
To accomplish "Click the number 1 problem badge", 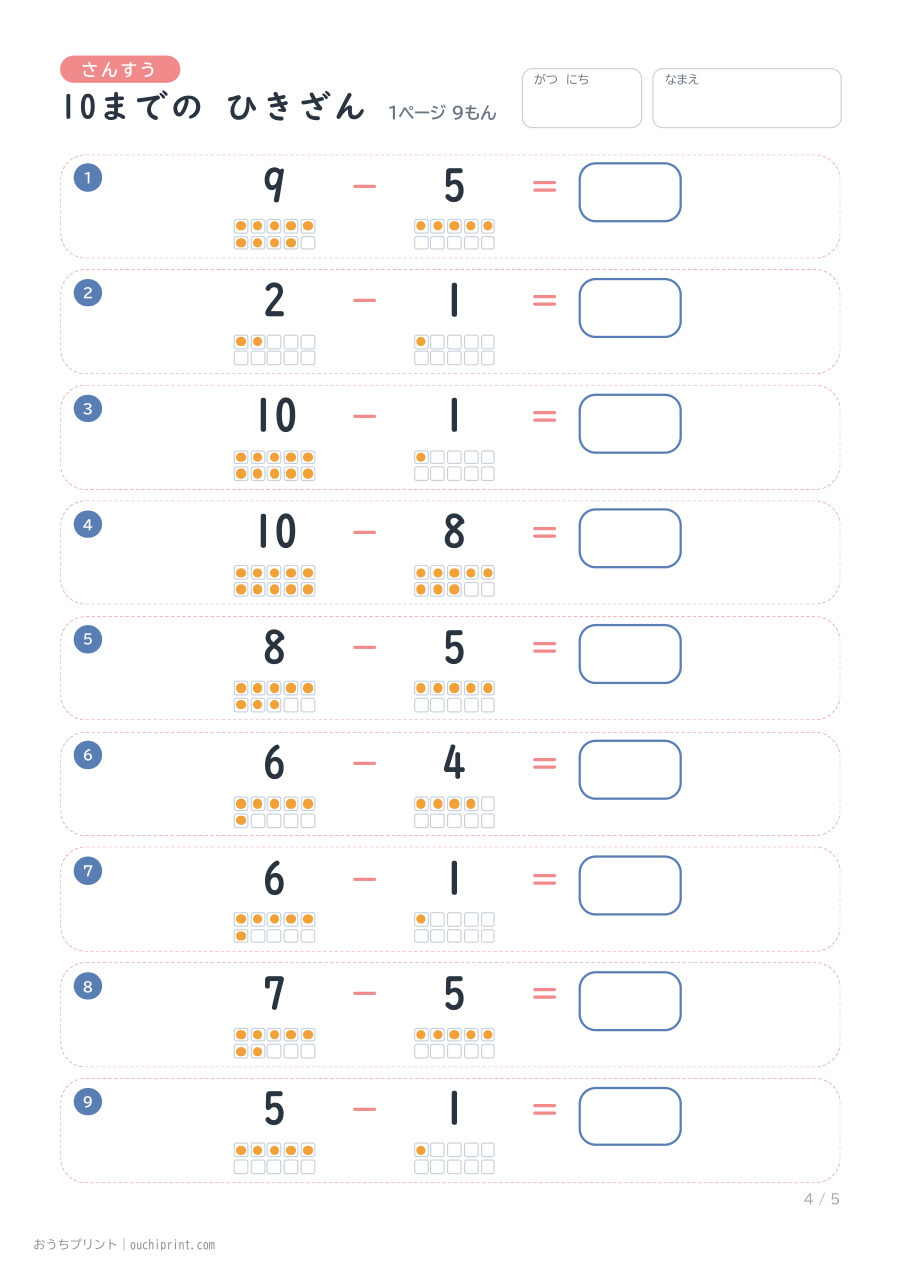I will 88,178.
